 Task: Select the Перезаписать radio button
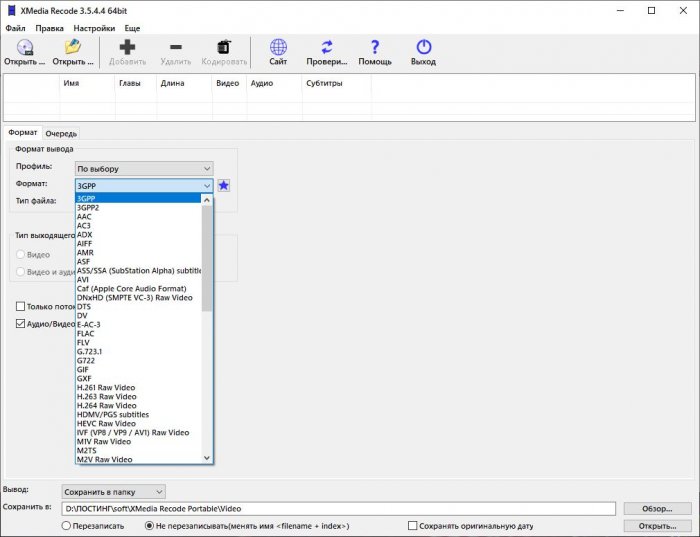[66, 526]
